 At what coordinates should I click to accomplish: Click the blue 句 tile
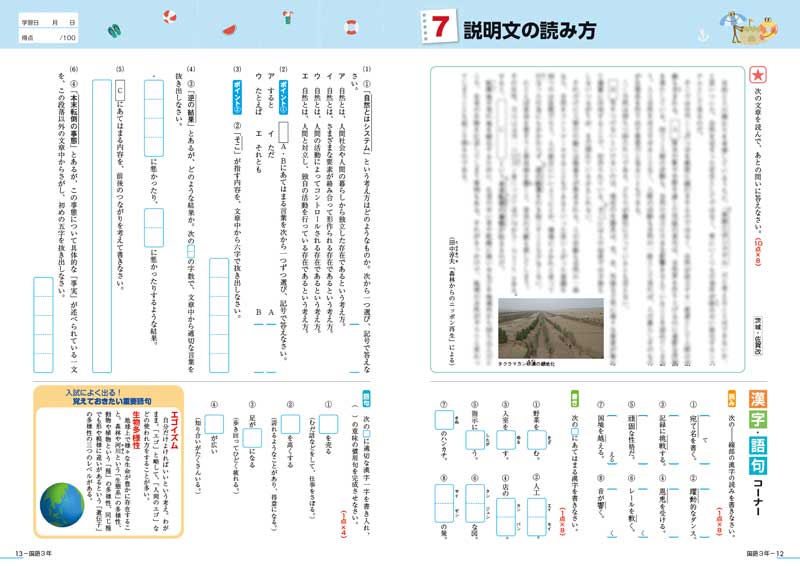click(758, 465)
